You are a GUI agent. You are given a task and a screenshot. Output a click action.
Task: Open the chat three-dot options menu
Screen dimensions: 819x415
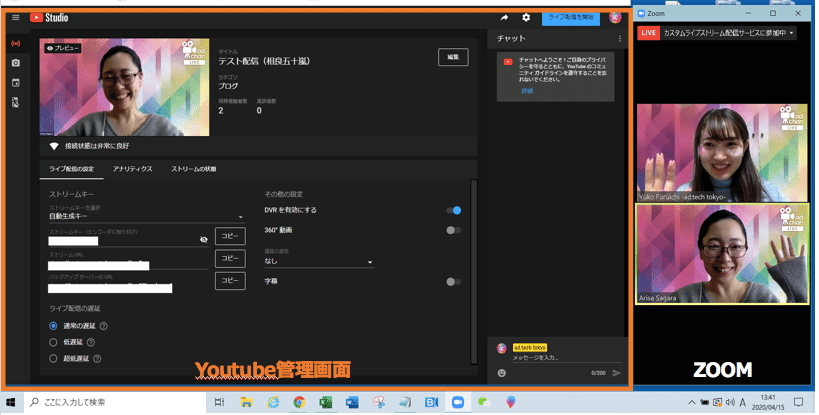(620, 39)
